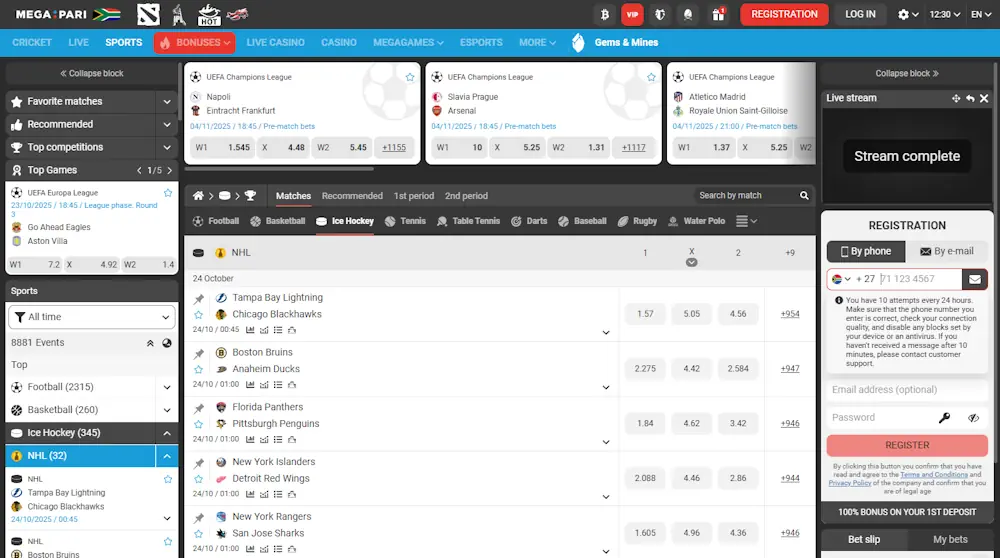Star the New York Islanders match

(x=199, y=479)
